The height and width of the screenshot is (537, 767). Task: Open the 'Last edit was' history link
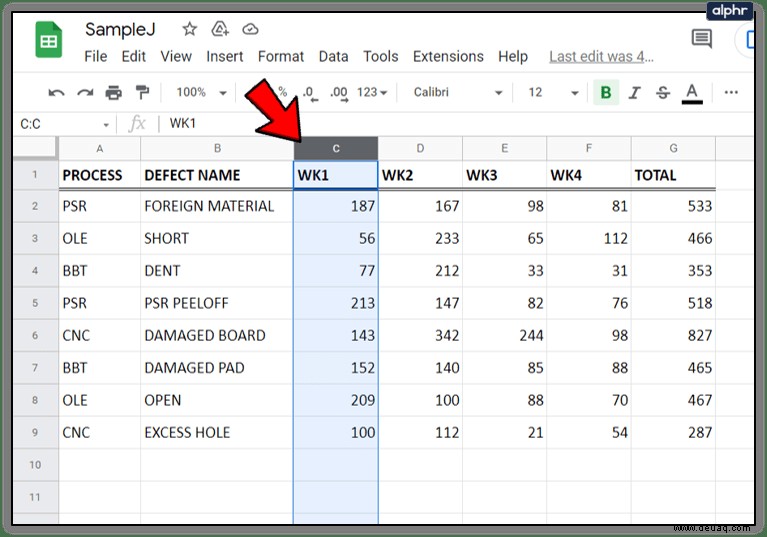pos(601,57)
